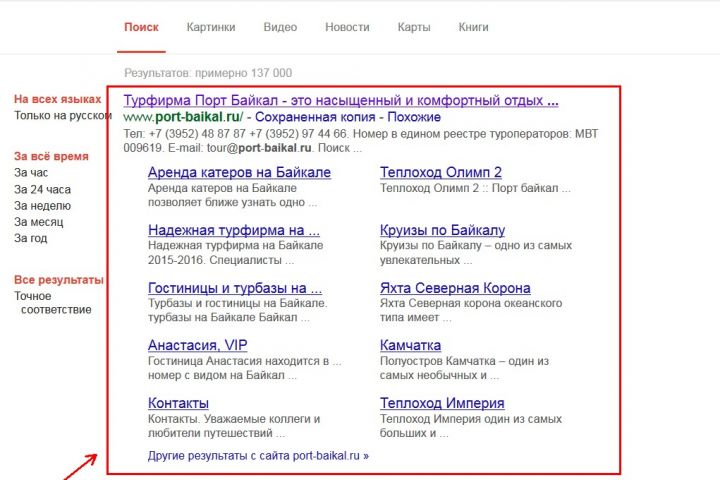Filter results За 24 часа
Screen dimensions: 720x480
[42, 189]
